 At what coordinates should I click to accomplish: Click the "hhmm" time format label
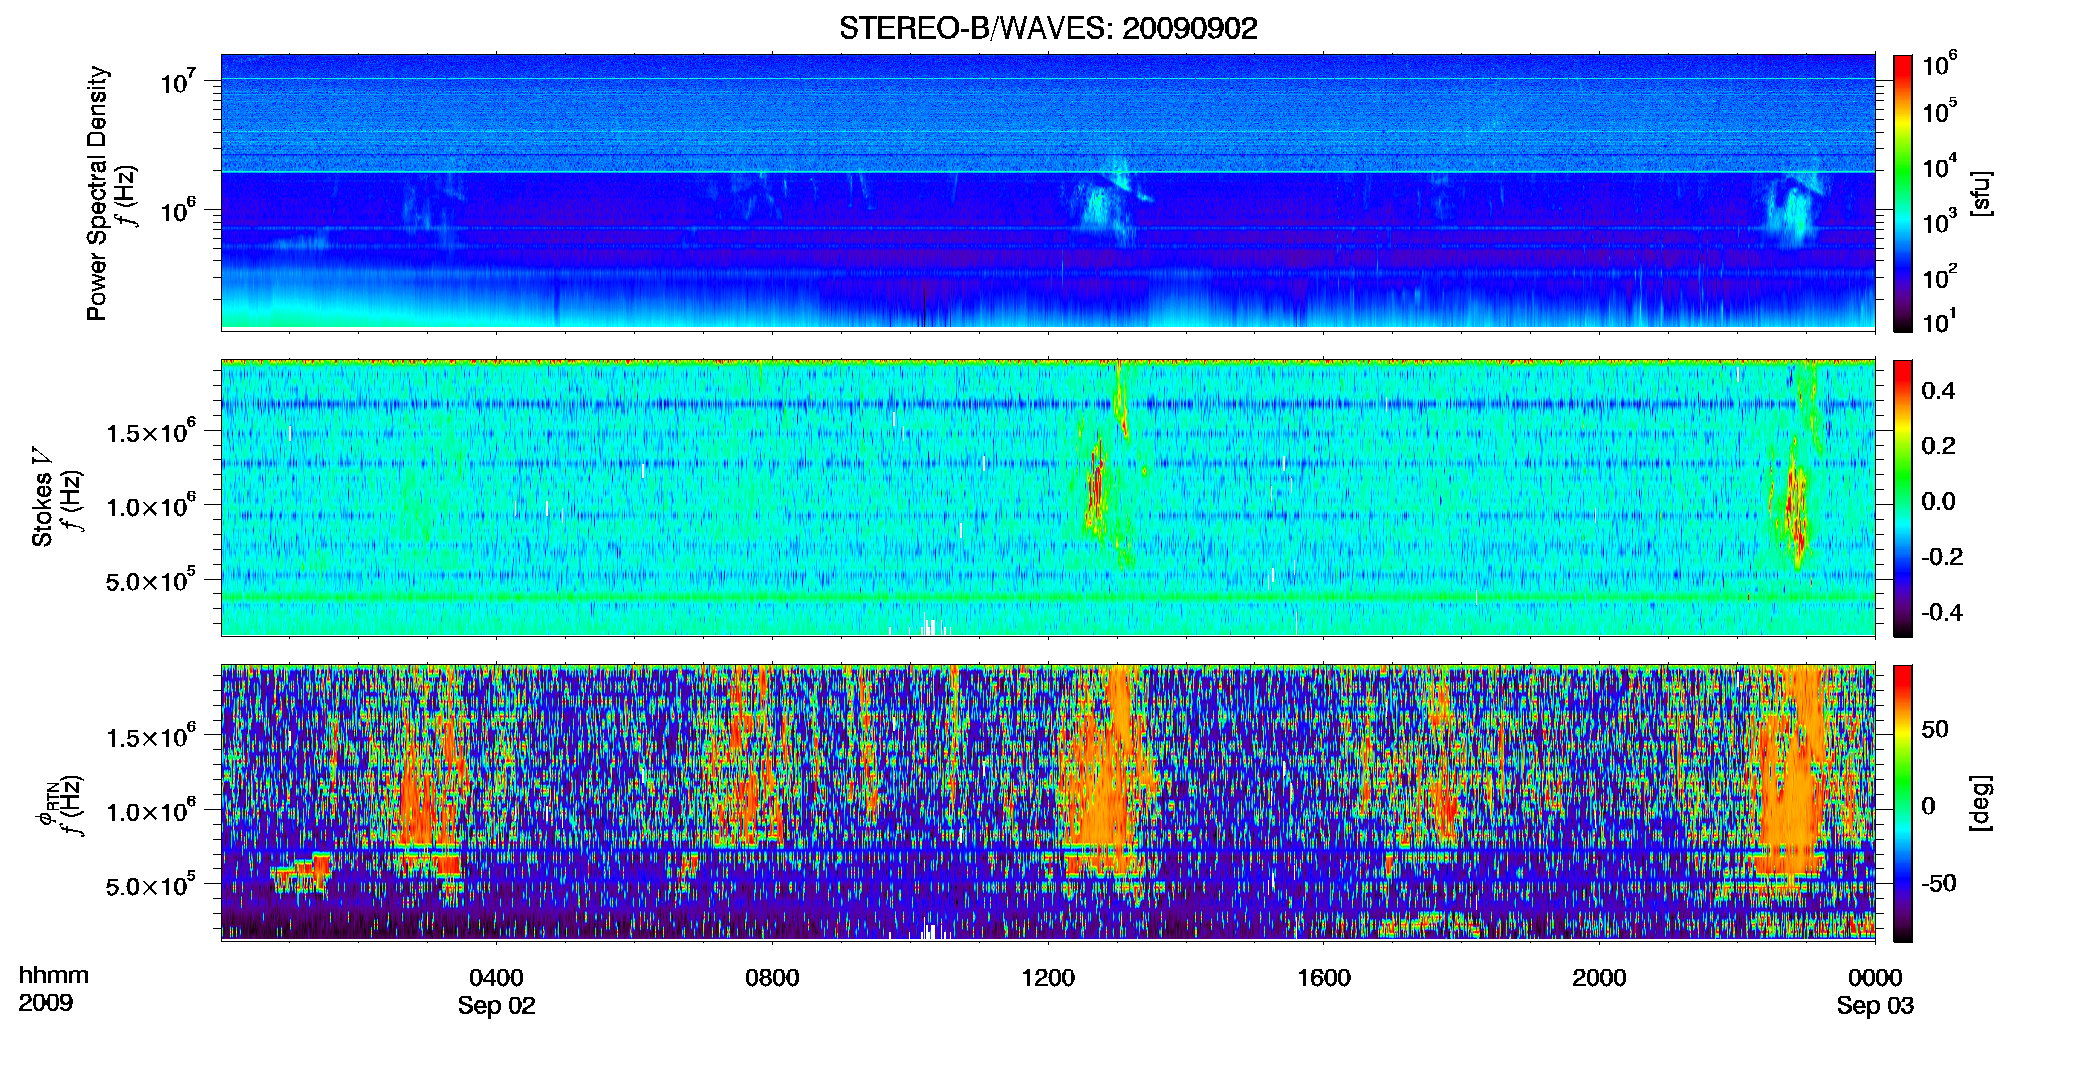[x=54, y=975]
